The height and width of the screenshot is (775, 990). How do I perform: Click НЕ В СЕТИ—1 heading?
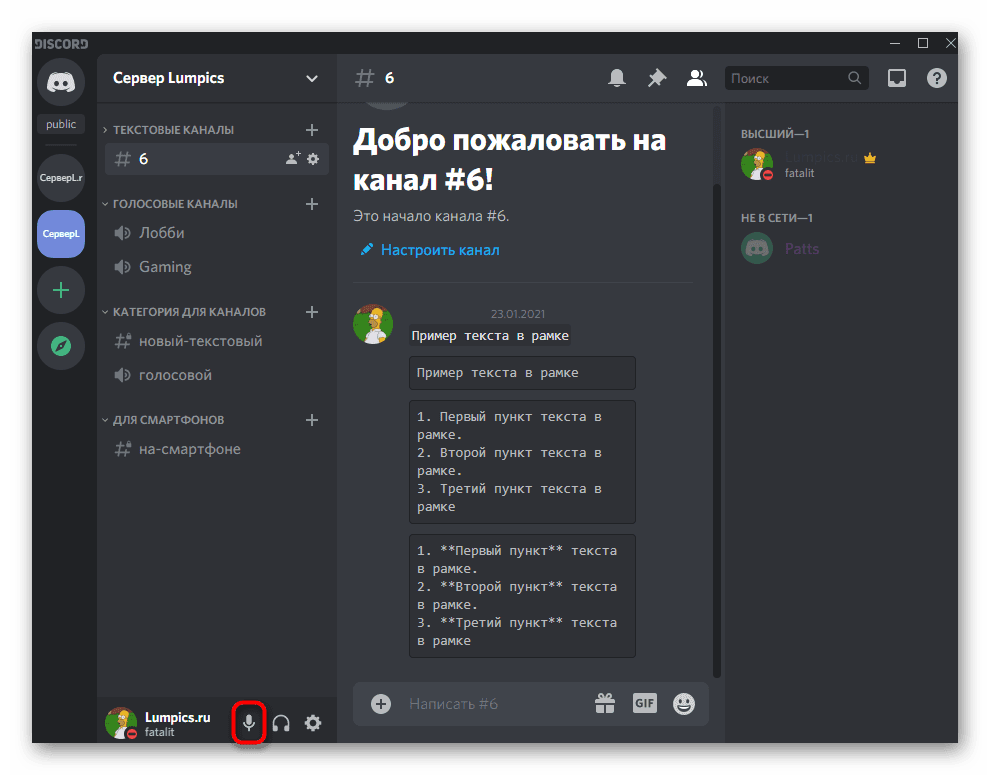(x=777, y=218)
